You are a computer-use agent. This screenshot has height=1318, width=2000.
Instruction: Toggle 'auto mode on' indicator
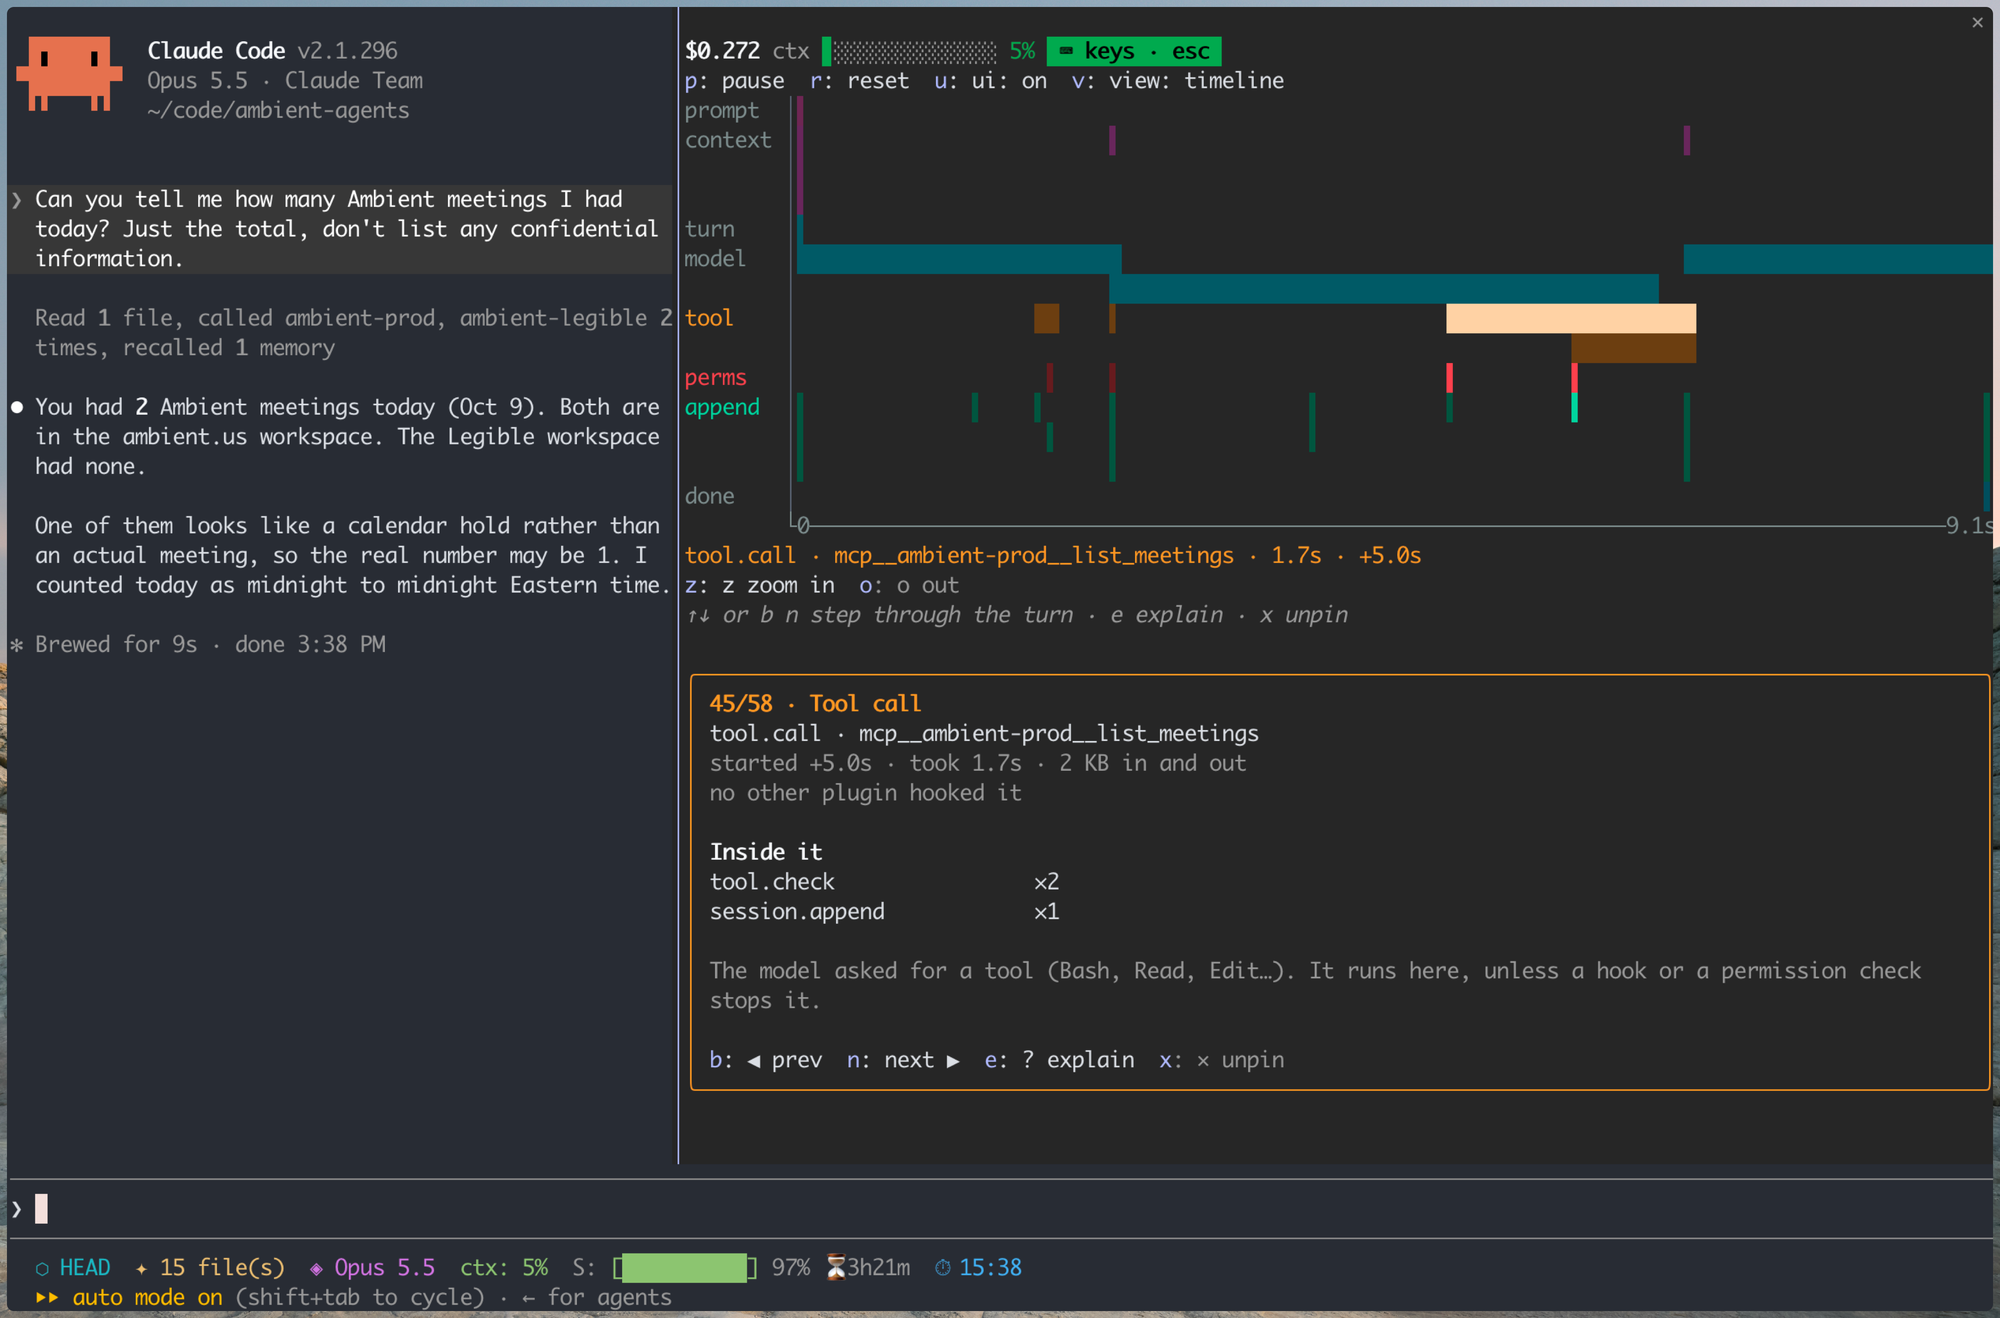pos(129,1298)
